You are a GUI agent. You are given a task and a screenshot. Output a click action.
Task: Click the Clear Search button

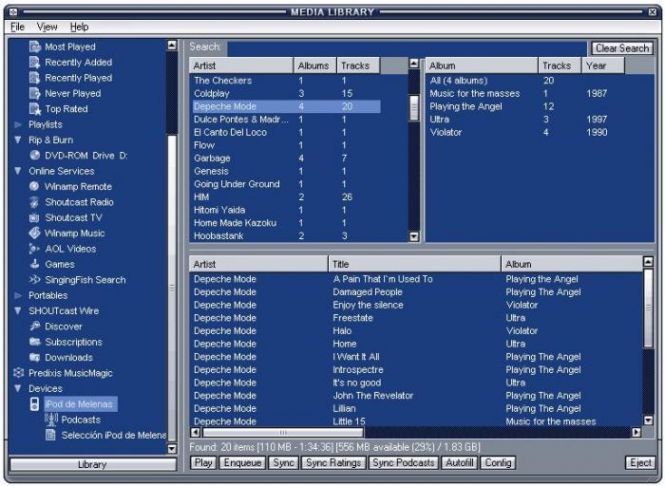pos(622,48)
